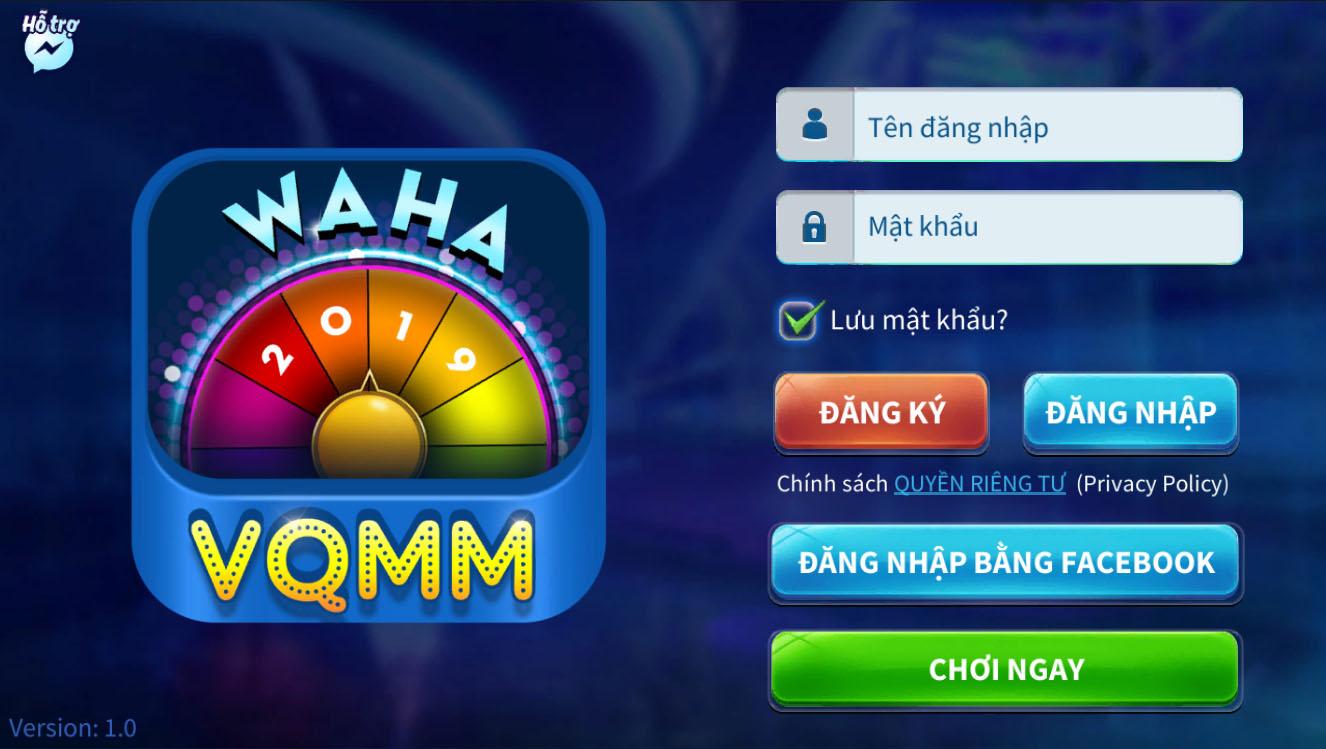Click the user silhouette icon beside username
The width and height of the screenshot is (1326, 749).
815,125
